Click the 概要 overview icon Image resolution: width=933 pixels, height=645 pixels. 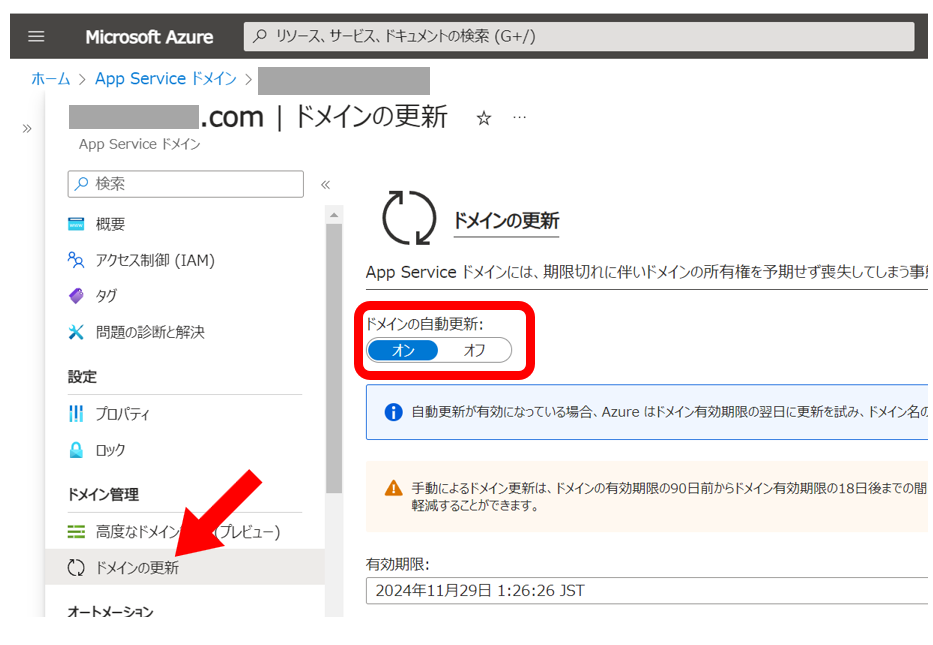point(76,224)
